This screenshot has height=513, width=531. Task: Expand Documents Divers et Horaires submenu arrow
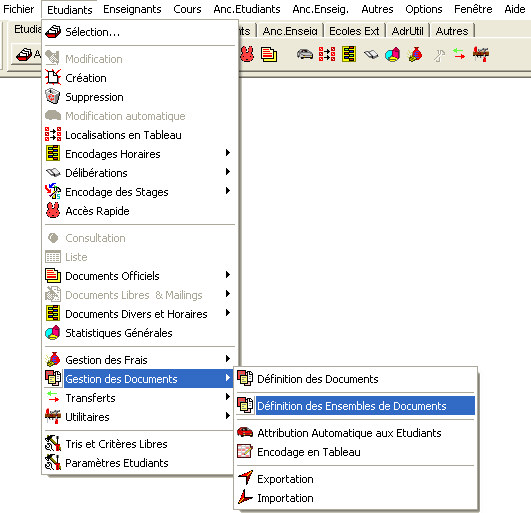click(x=228, y=313)
